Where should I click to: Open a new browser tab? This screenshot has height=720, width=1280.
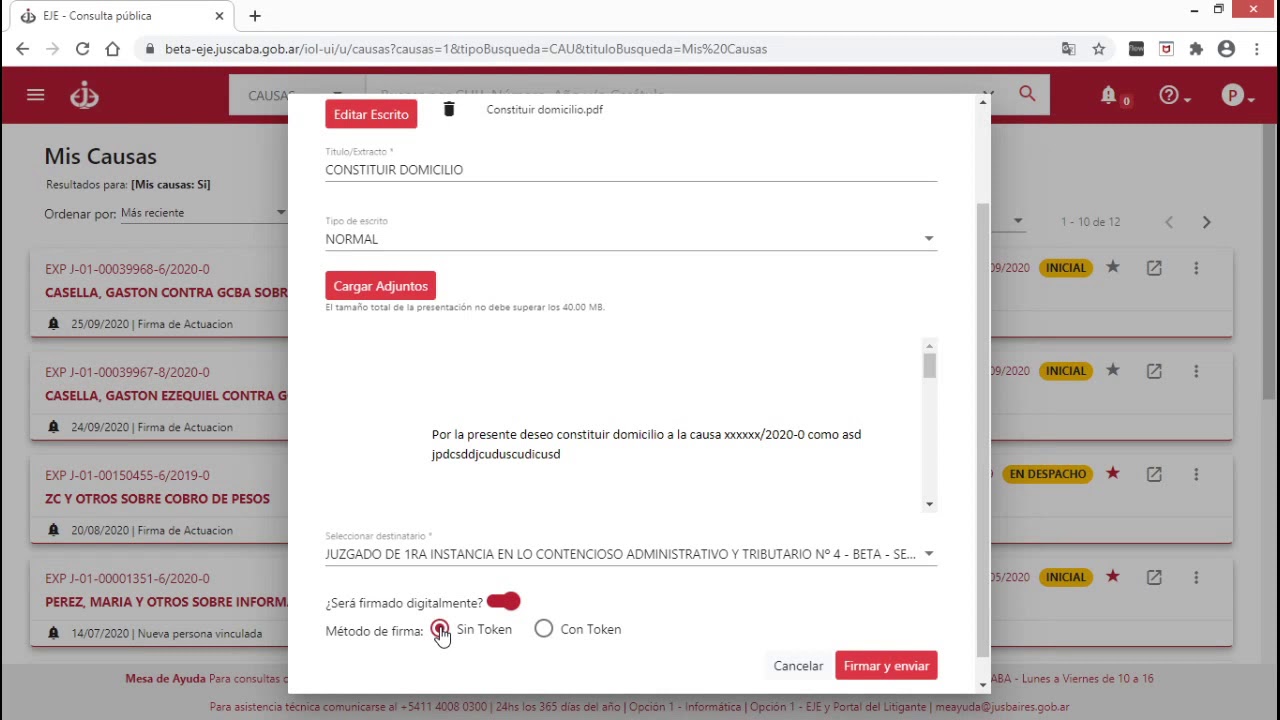point(255,16)
